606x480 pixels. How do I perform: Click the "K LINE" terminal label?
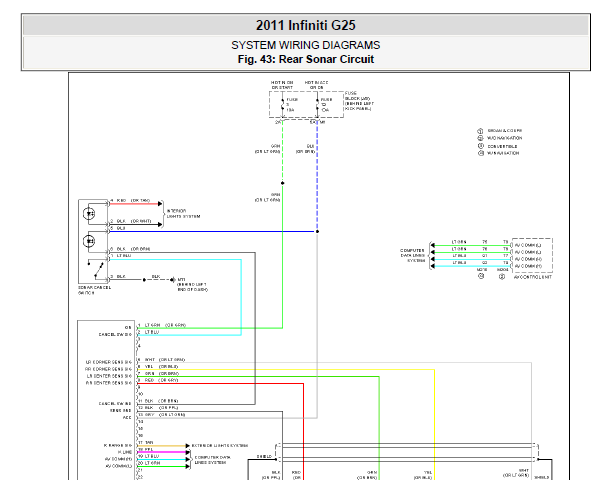(125, 452)
